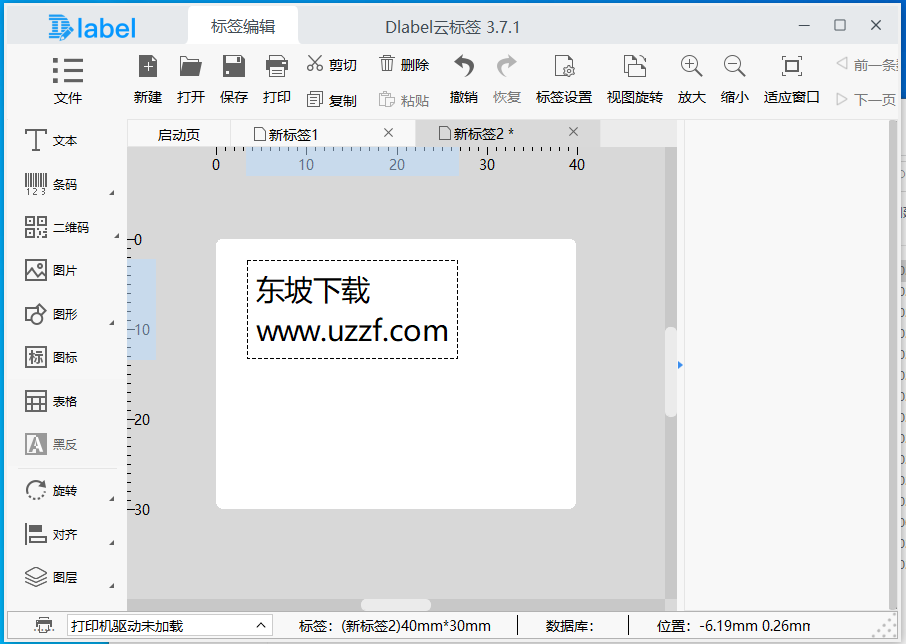Click the 位置 coordinates readout
Viewport: 906px width, 644px height.
733,626
